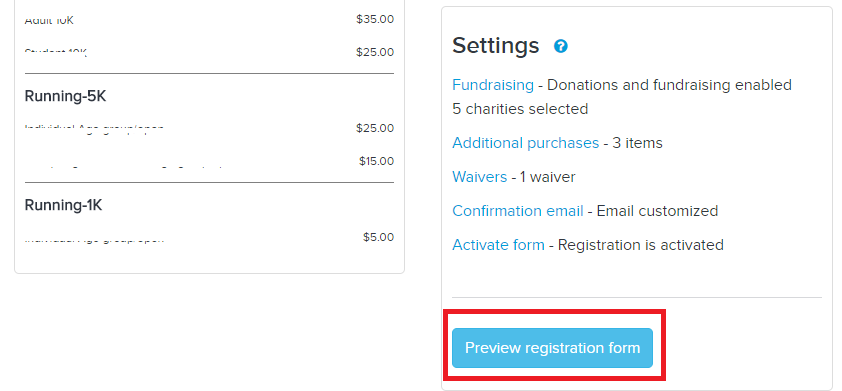Click the Preview registration form button
This screenshot has width=842, height=391.
point(553,348)
